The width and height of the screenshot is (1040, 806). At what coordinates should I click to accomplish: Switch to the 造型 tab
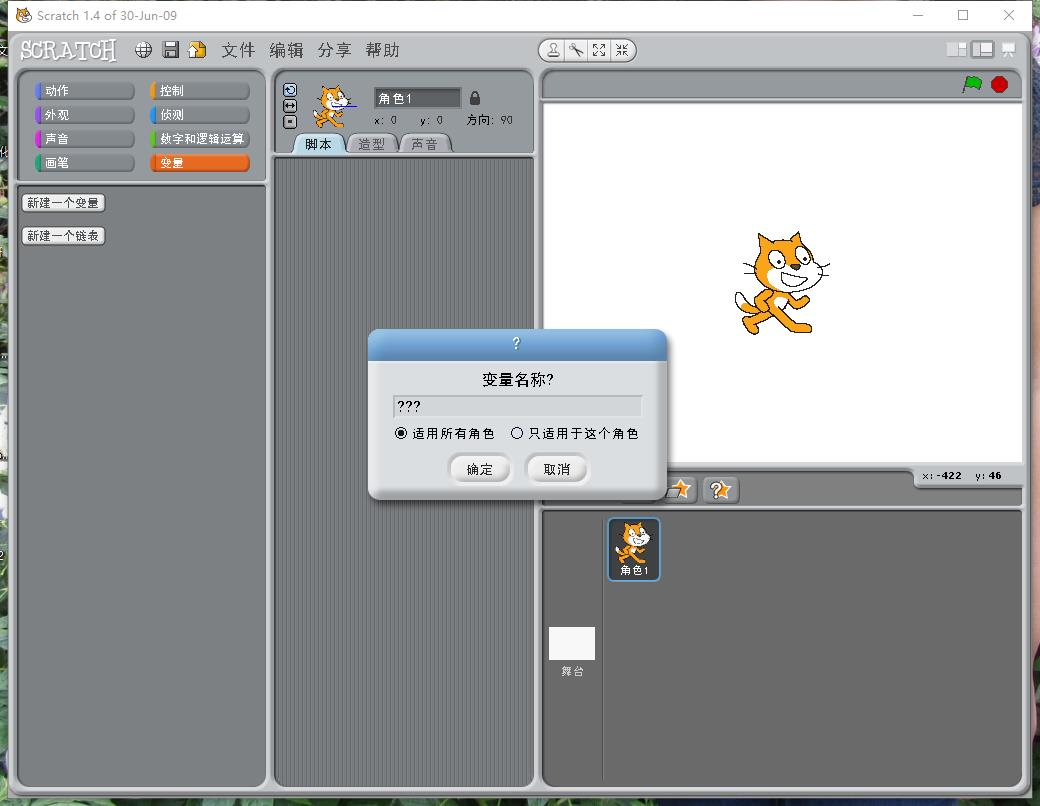371,144
